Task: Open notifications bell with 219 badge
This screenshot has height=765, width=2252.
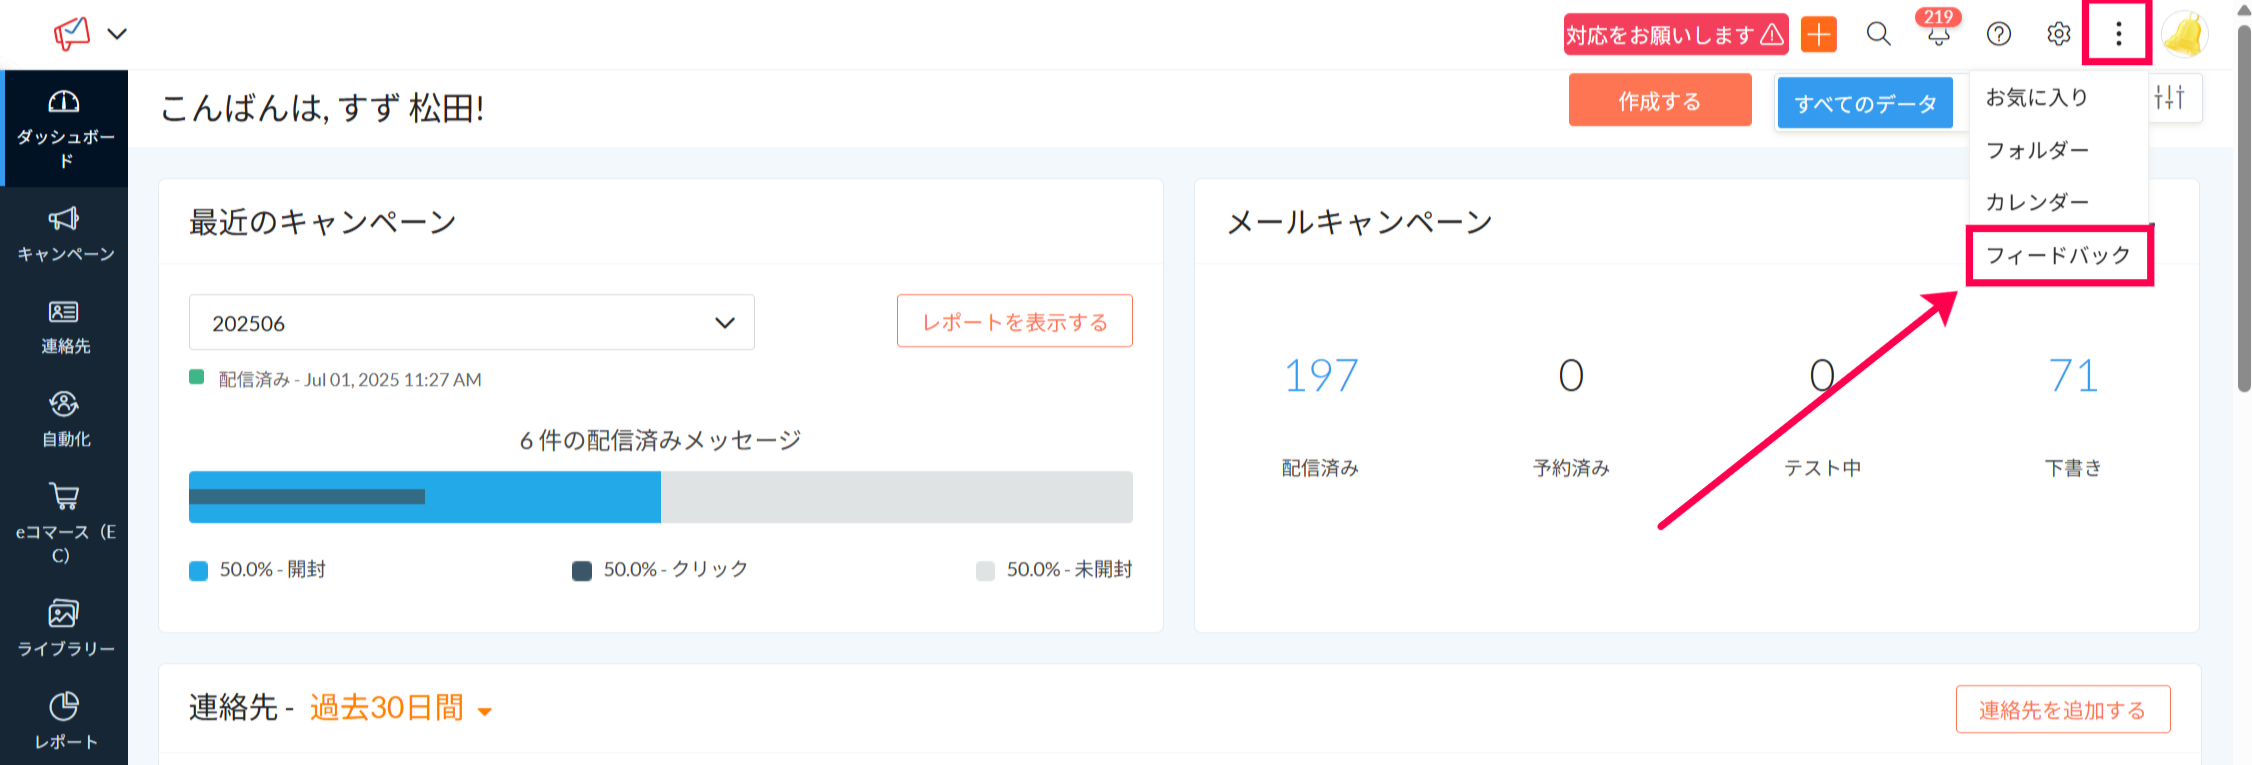Action: (x=1938, y=35)
